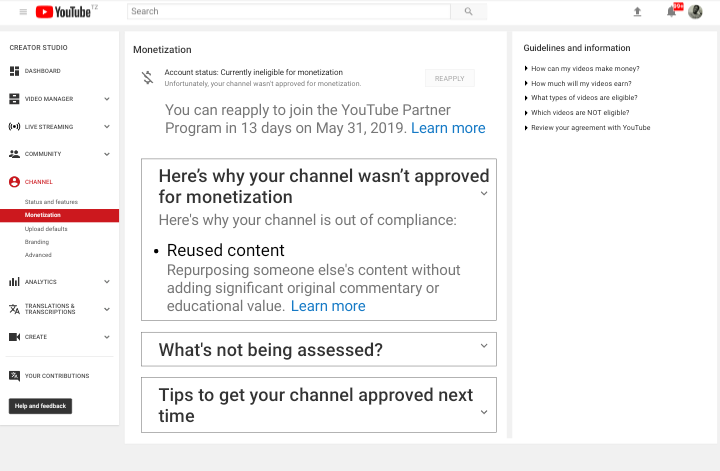
Task: Click the YouTube logo
Action: pyautogui.click(x=64, y=11)
